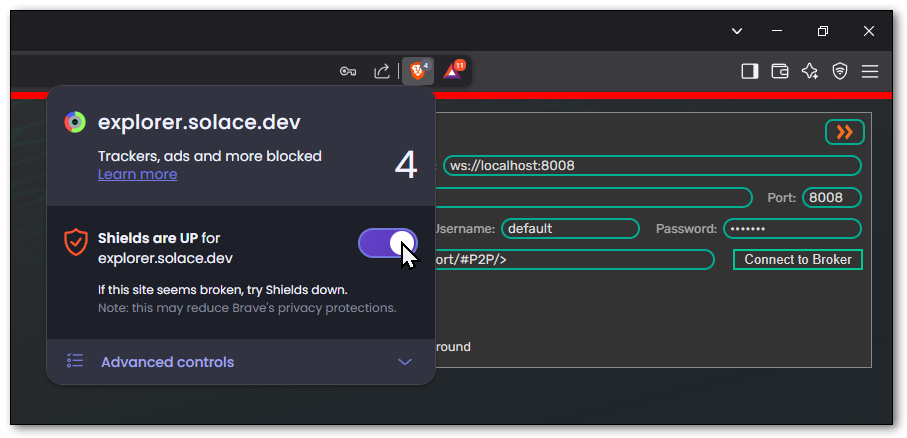Click the long host field left of Port
The image size is (907, 438).
(x=593, y=197)
